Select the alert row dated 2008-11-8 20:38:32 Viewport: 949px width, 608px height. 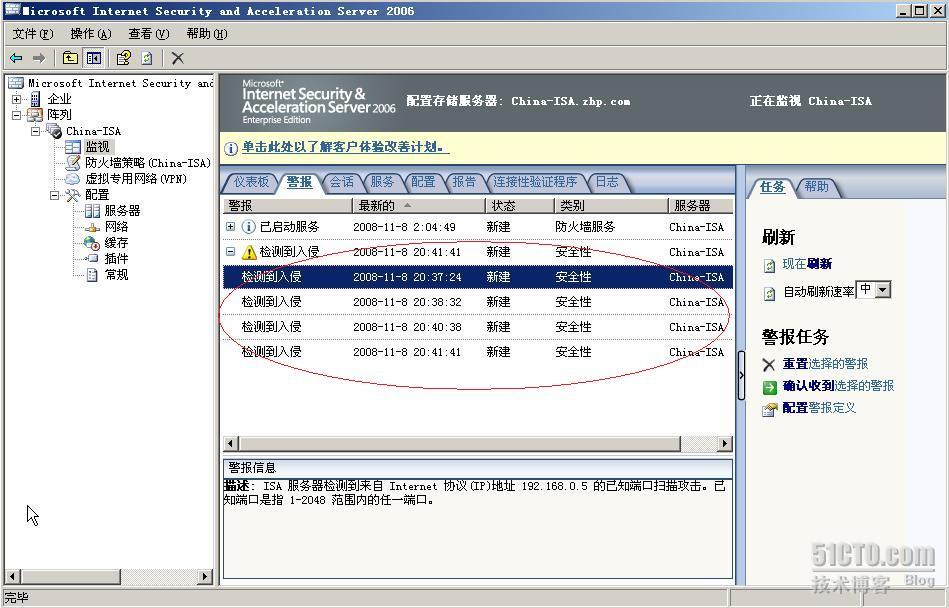click(x=478, y=302)
